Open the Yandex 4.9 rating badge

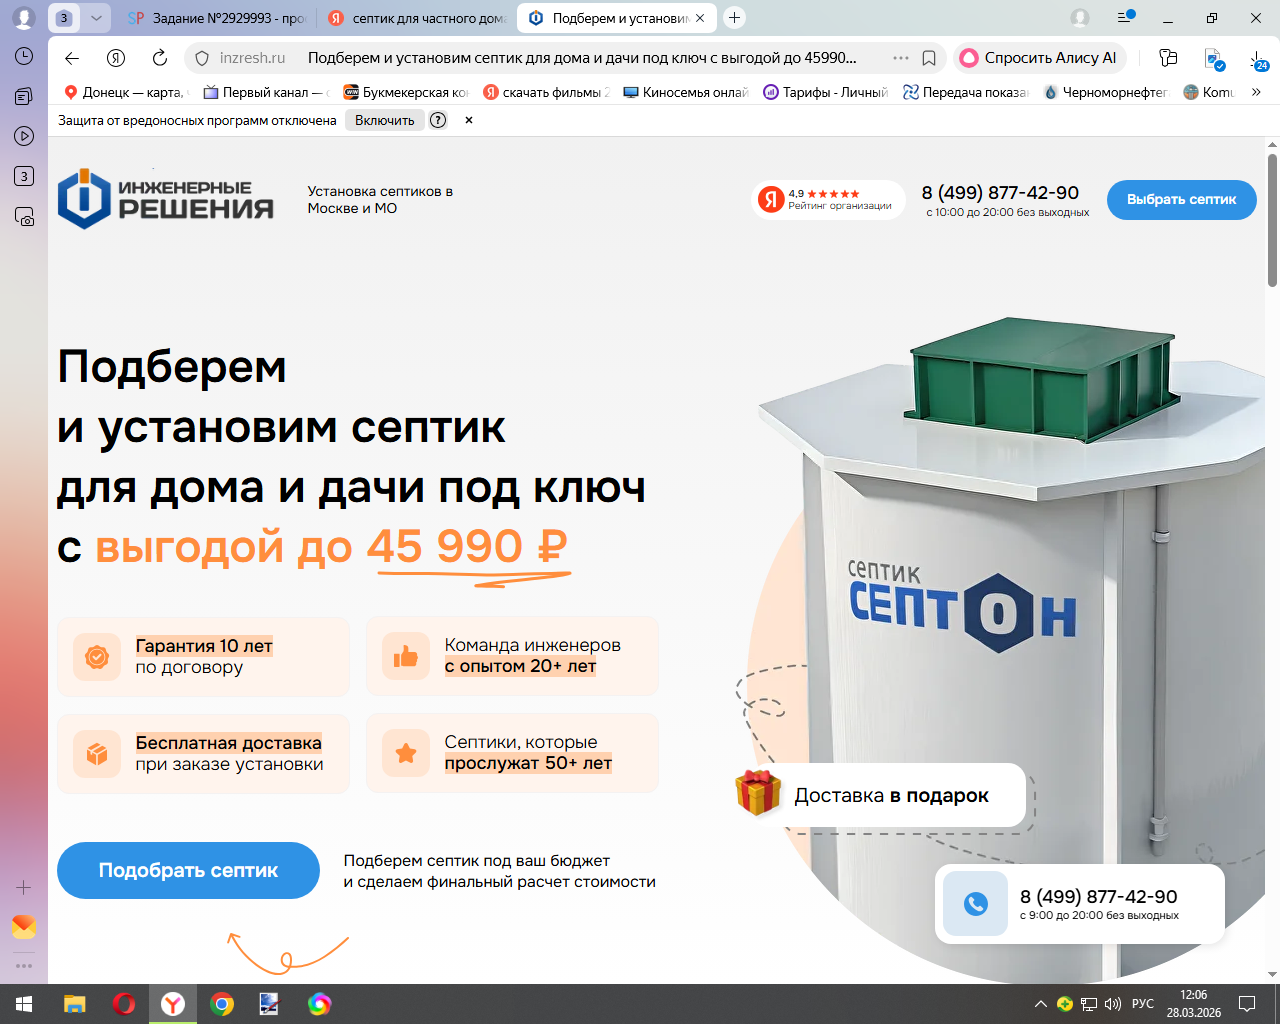click(827, 199)
